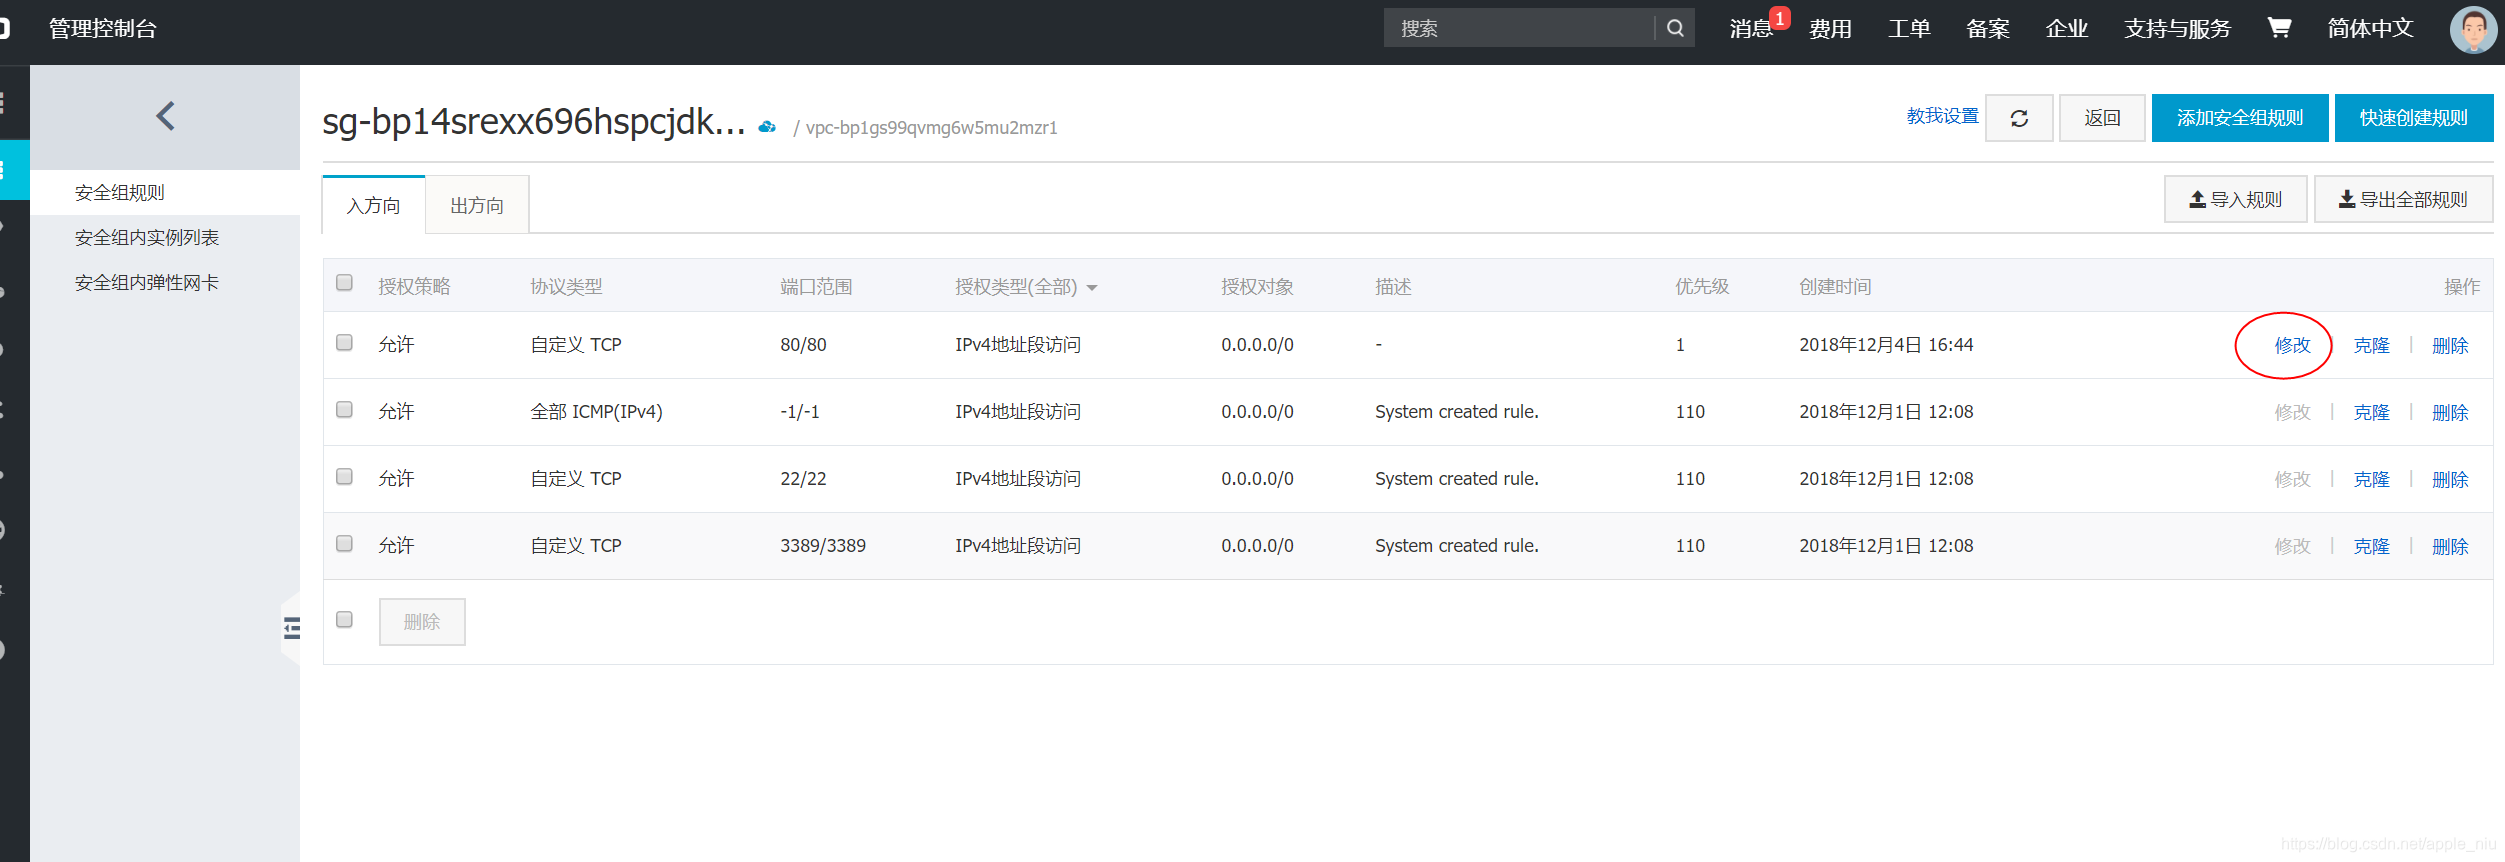2505x862 pixels.
Task: Click 管理控制台 in the header
Action: [x=103, y=28]
